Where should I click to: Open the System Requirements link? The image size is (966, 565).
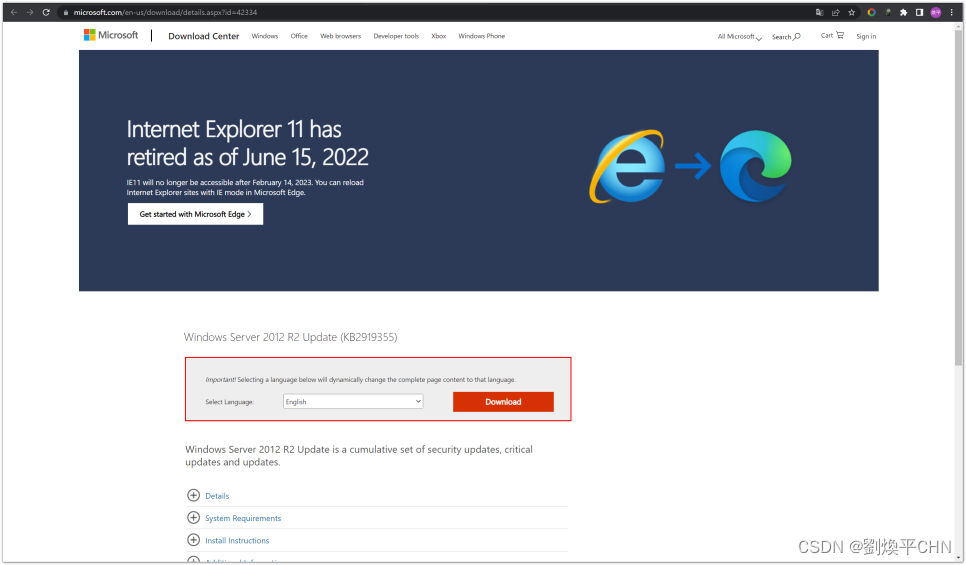coord(243,518)
